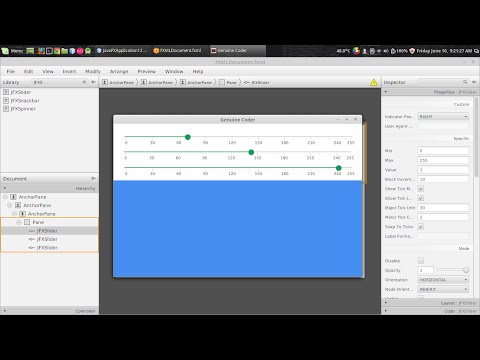
Task: Open the Library panel options menu icon
Action: [94, 82]
